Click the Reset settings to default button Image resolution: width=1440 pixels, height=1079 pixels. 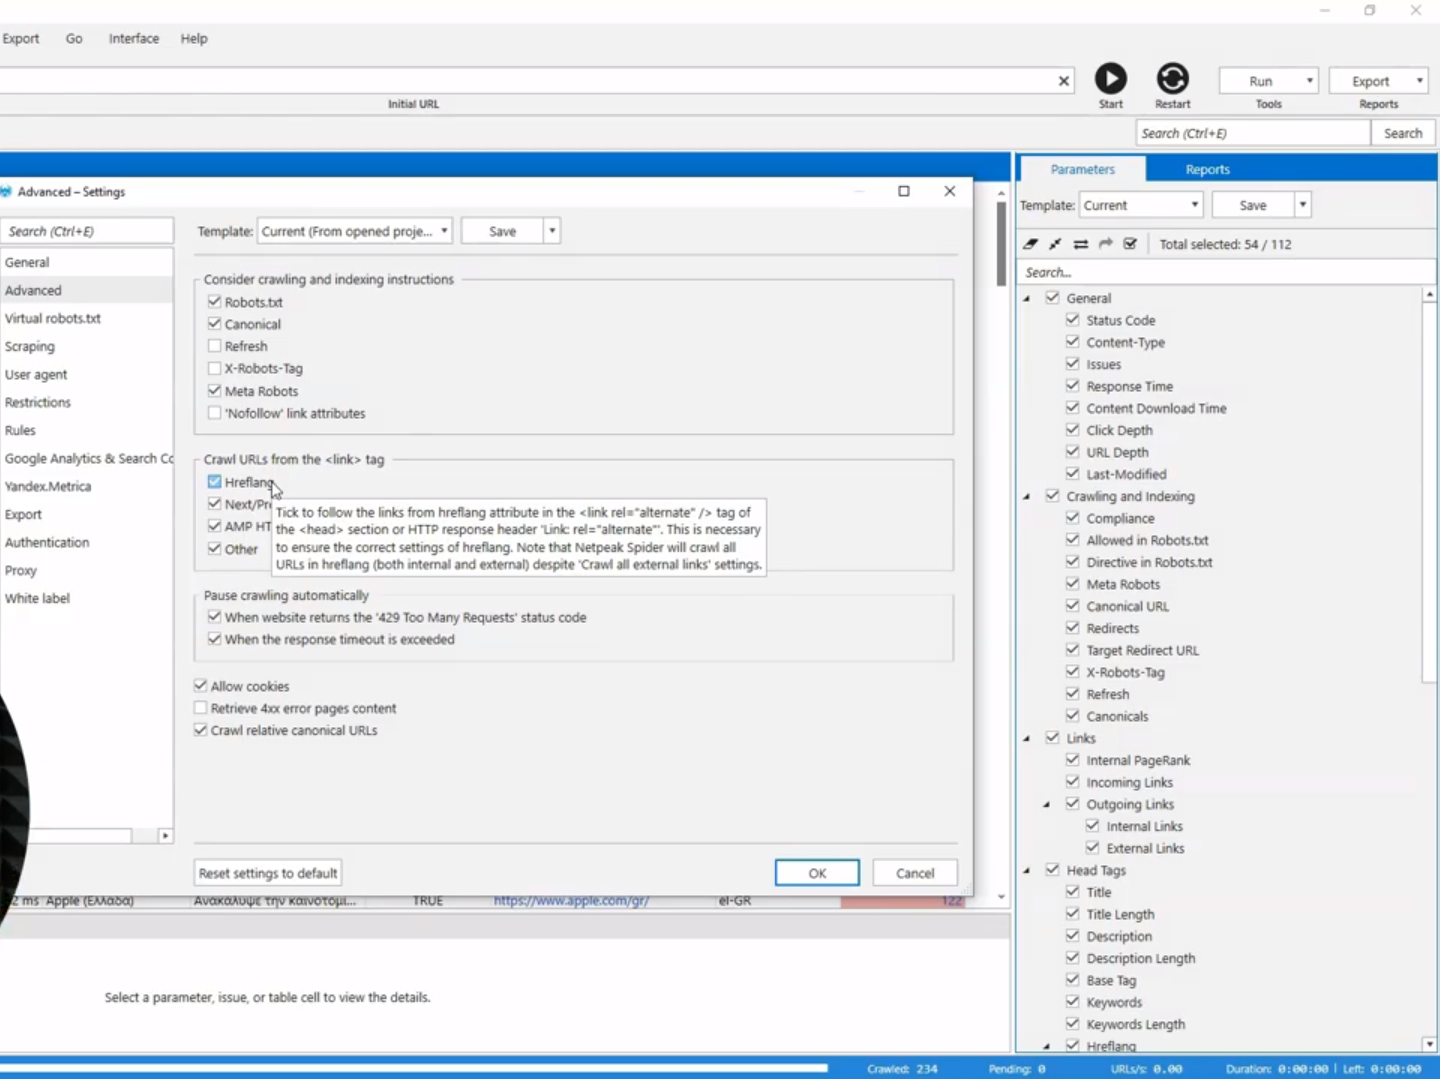267,872
